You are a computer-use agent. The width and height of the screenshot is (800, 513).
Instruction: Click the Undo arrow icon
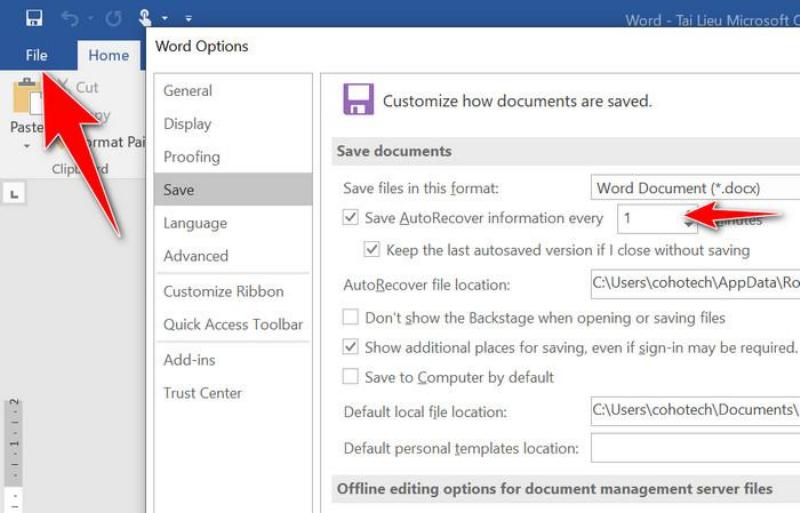click(70, 19)
